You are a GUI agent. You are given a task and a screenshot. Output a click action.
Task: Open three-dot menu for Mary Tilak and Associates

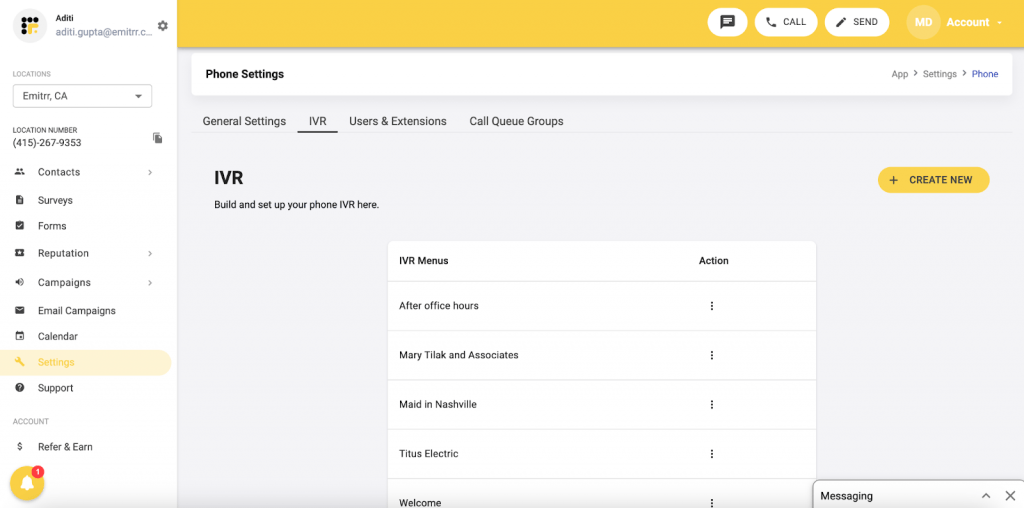click(712, 355)
